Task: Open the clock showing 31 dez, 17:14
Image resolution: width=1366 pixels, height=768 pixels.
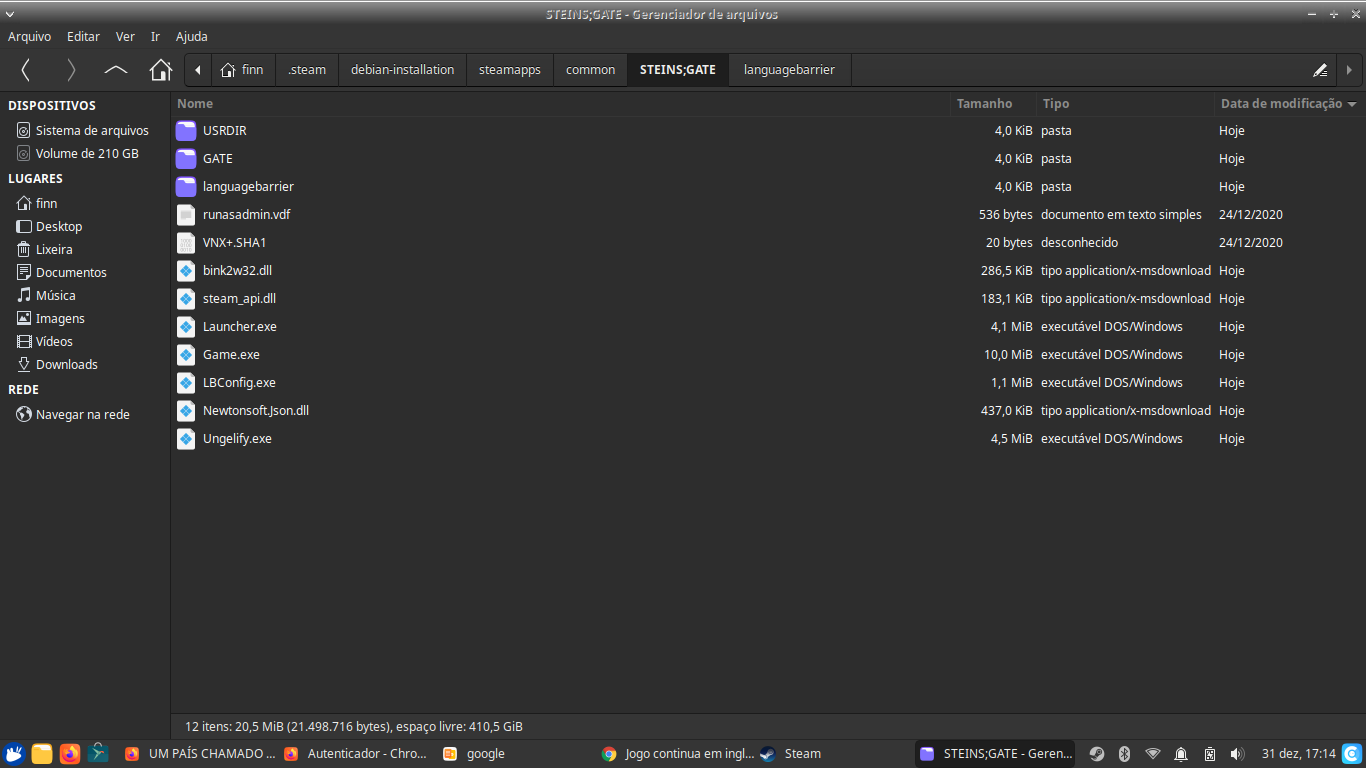Action: 1298,754
